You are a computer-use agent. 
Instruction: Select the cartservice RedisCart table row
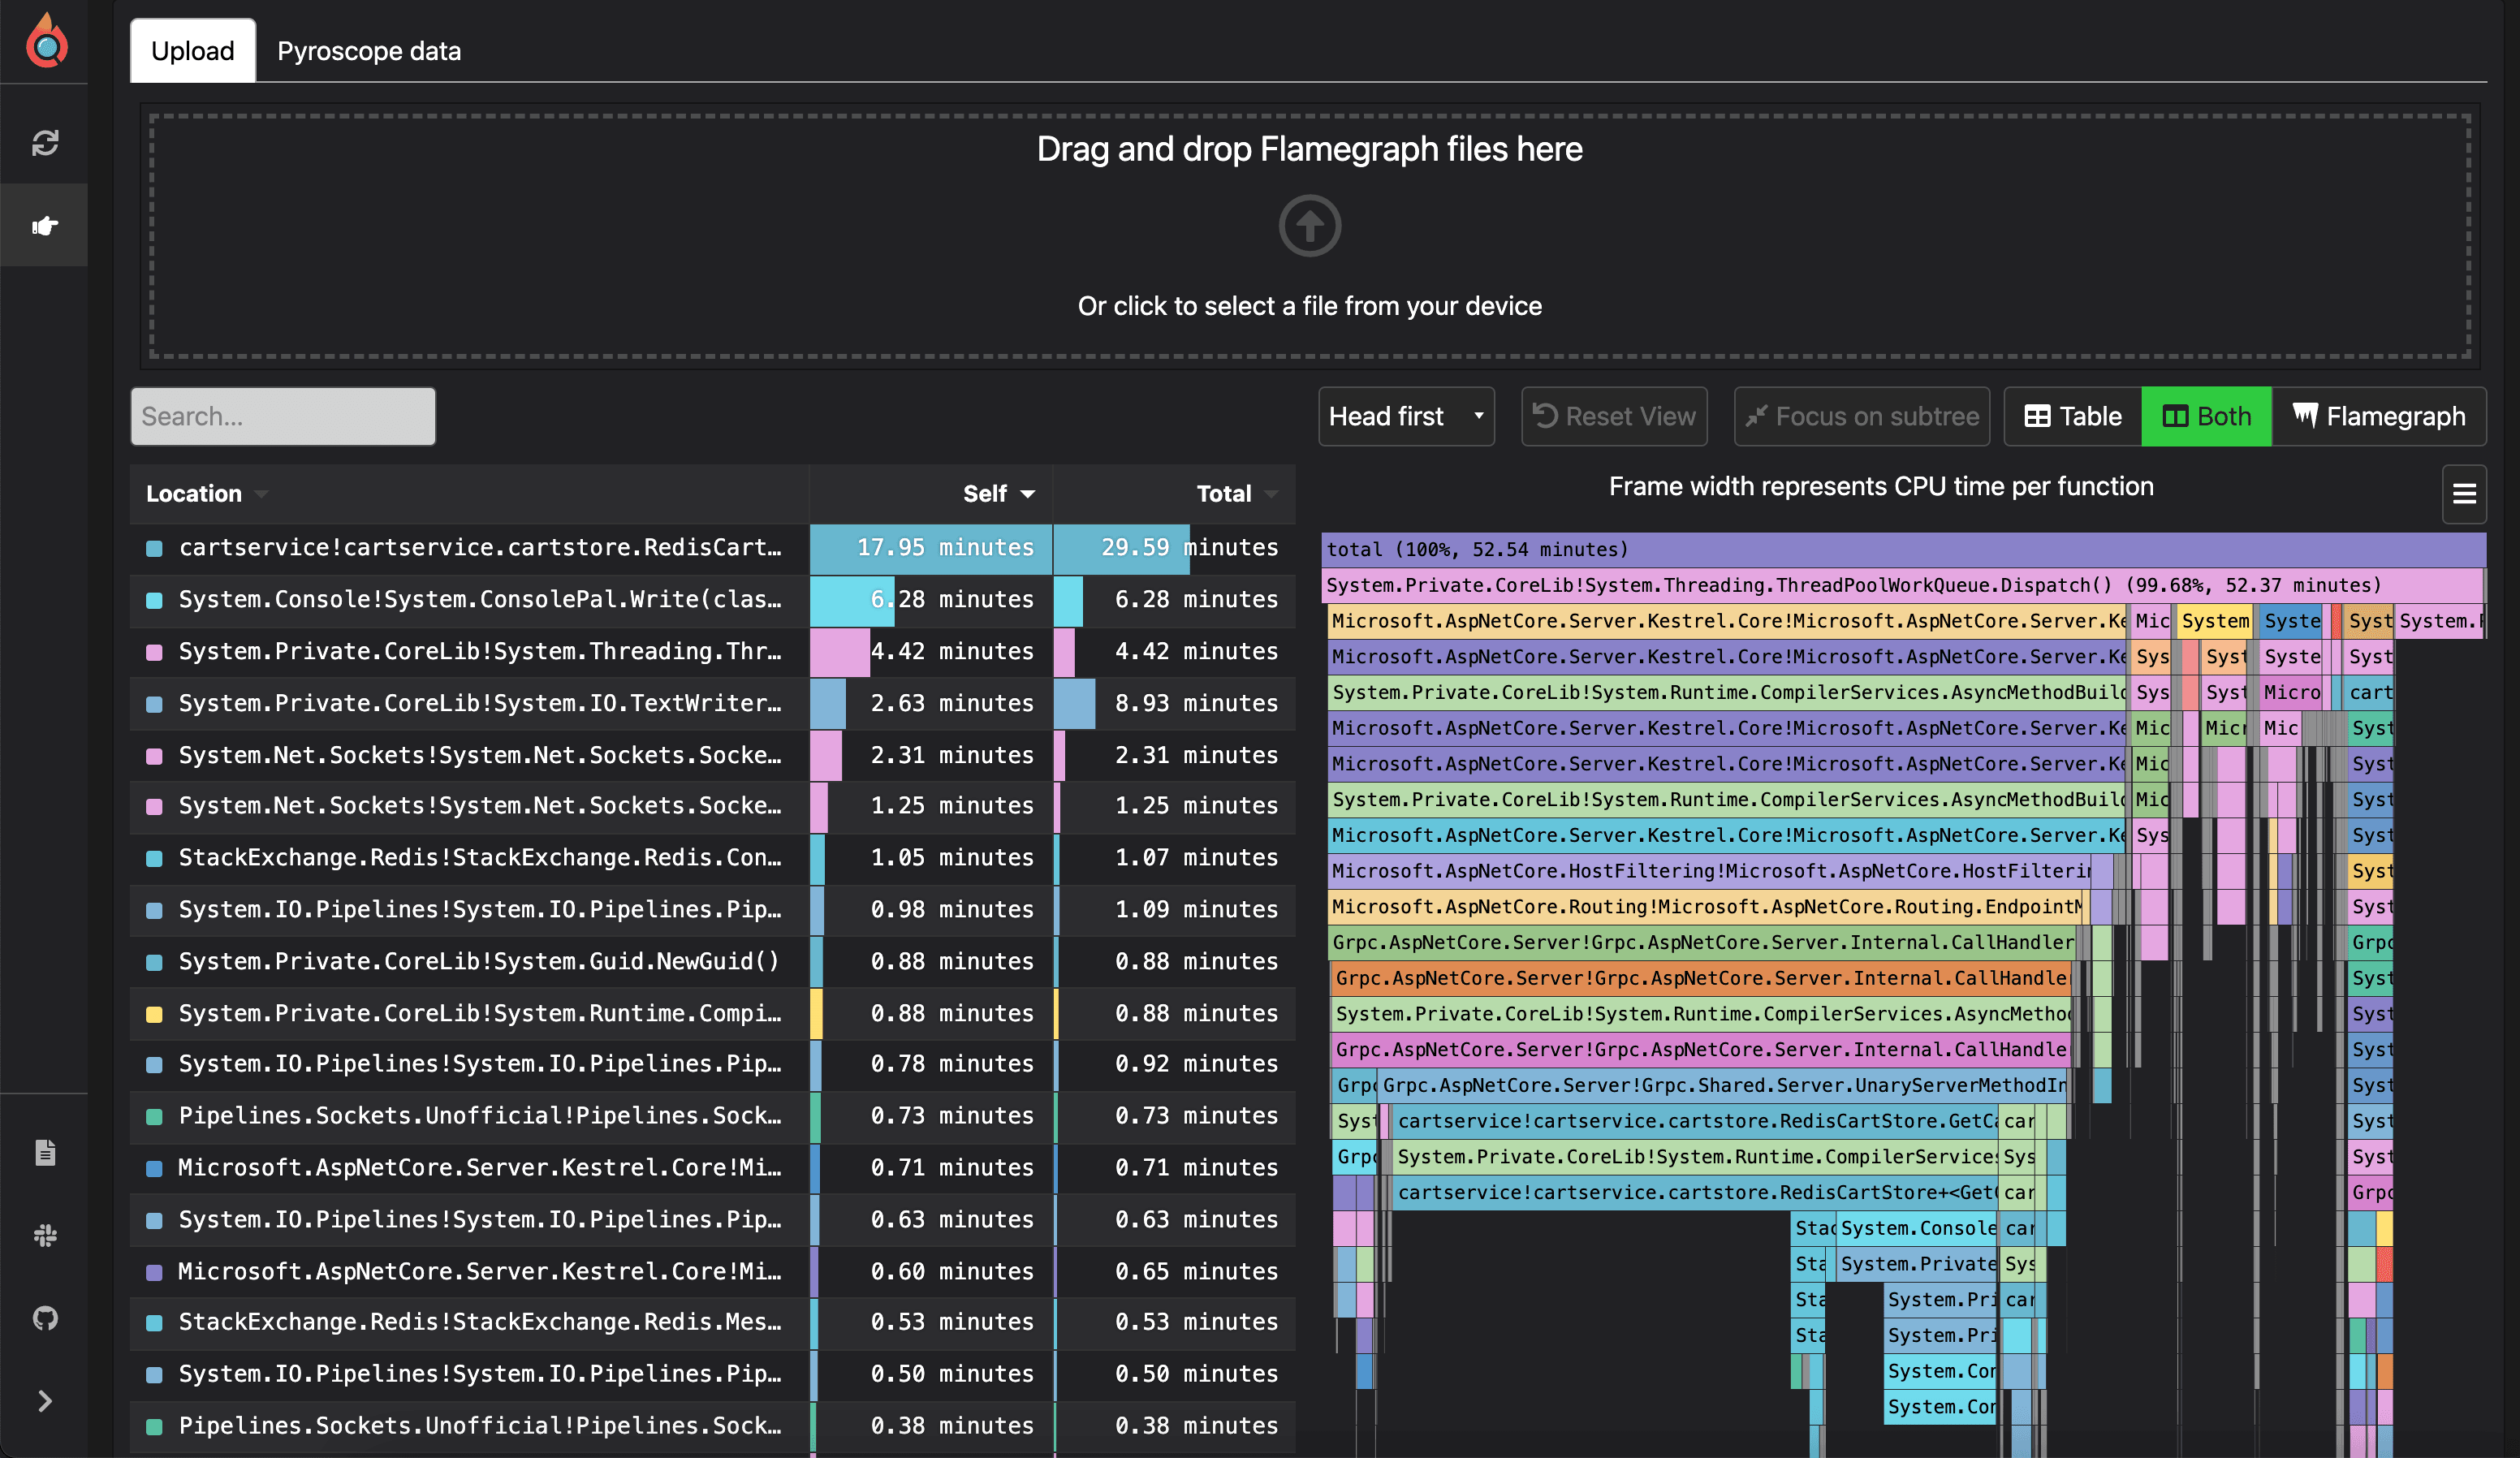[x=713, y=548]
